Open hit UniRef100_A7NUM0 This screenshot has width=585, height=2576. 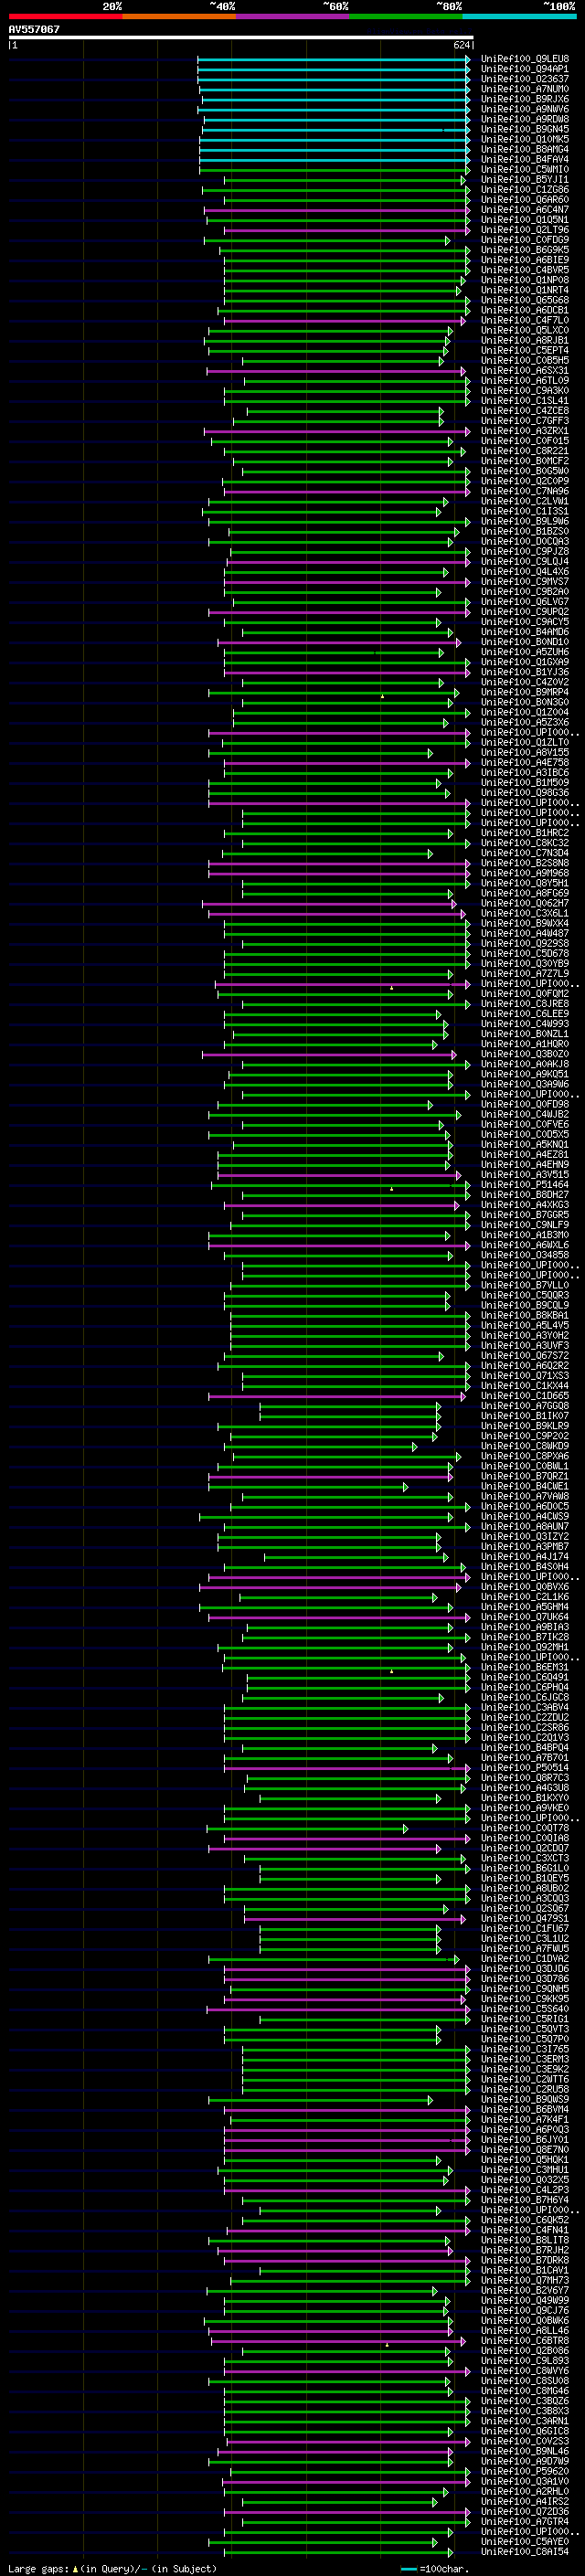(525, 89)
